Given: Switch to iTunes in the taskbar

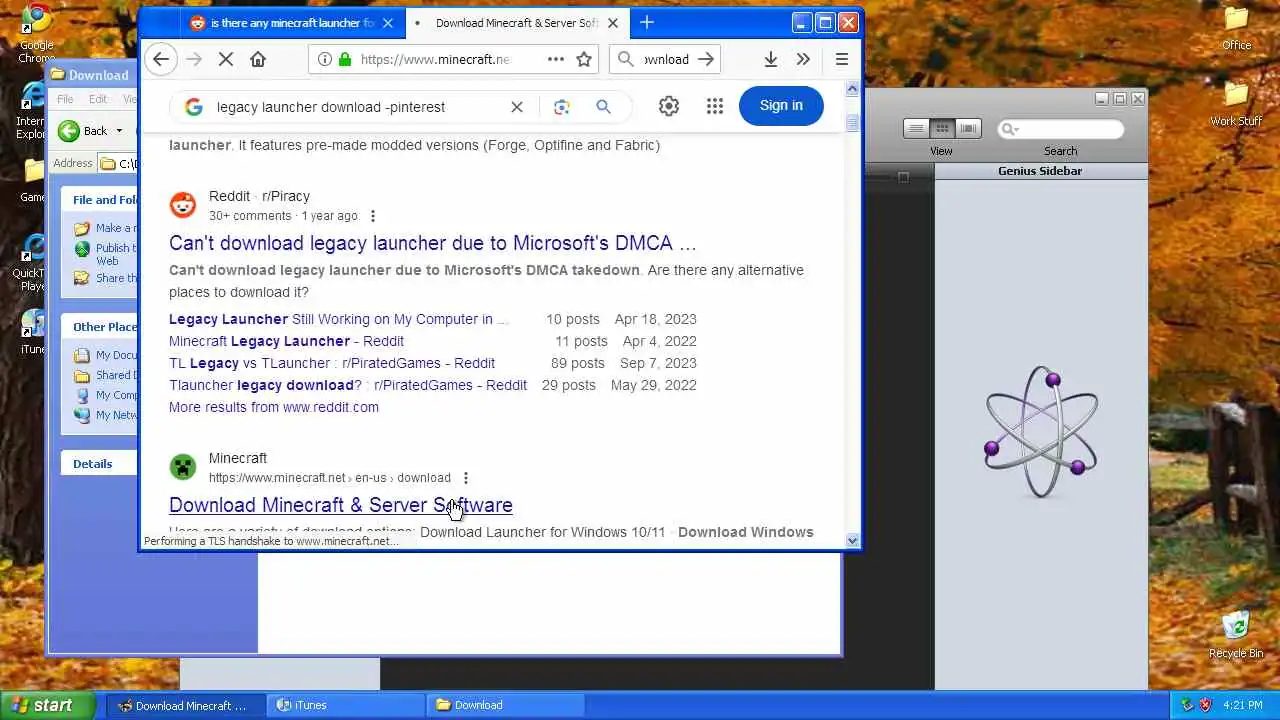Looking at the screenshot, I should click(346, 705).
